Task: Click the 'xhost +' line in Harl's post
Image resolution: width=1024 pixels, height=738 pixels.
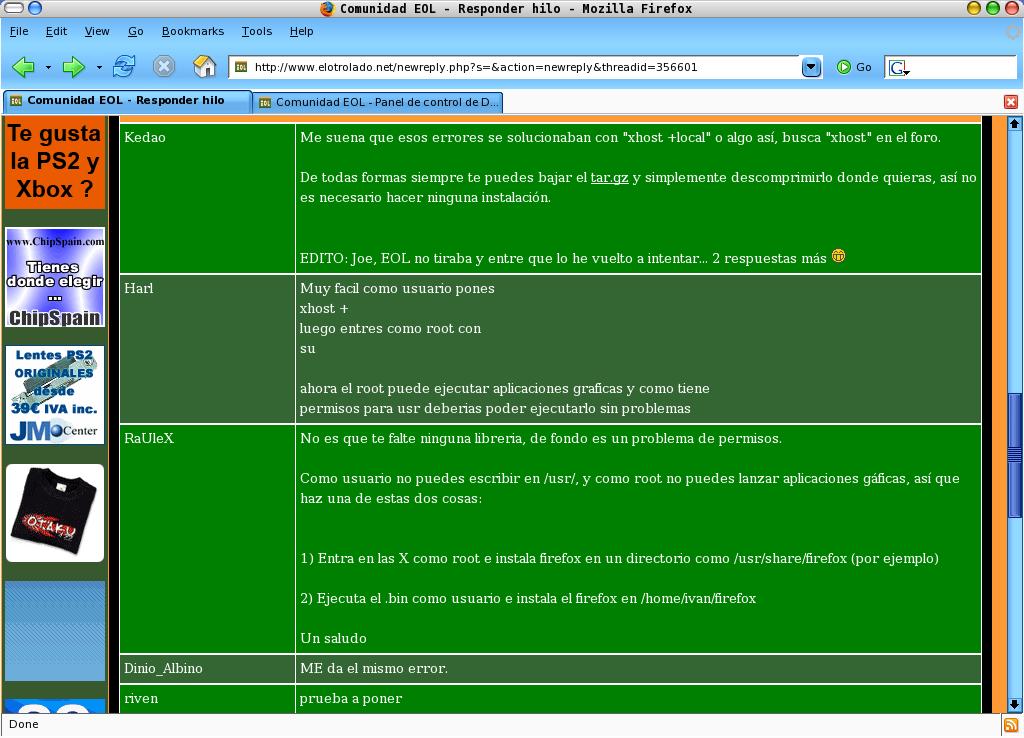Action: click(x=324, y=308)
